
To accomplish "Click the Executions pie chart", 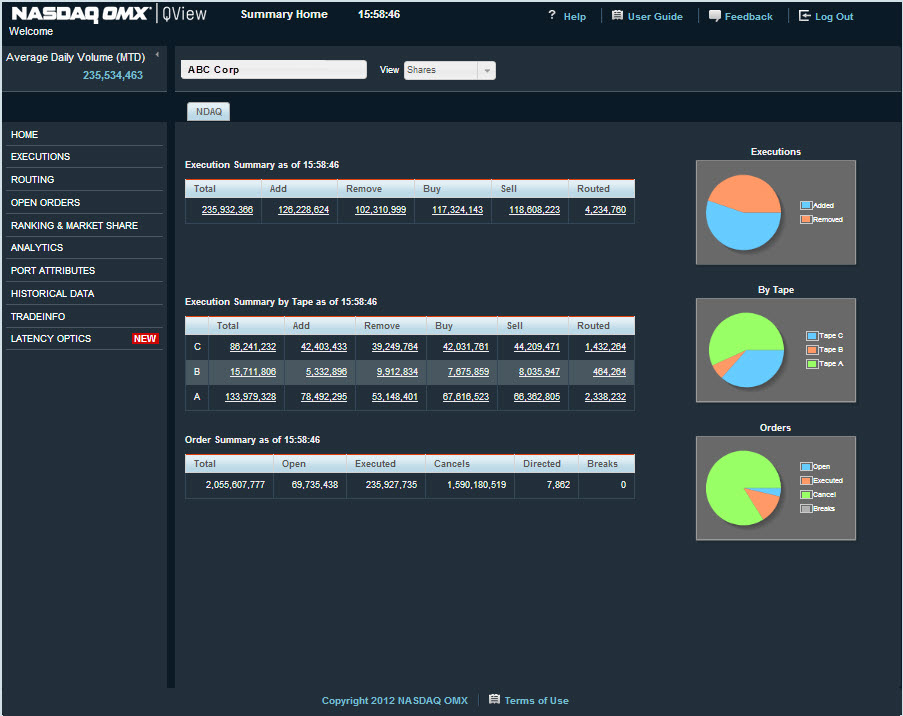I will 743,213.
